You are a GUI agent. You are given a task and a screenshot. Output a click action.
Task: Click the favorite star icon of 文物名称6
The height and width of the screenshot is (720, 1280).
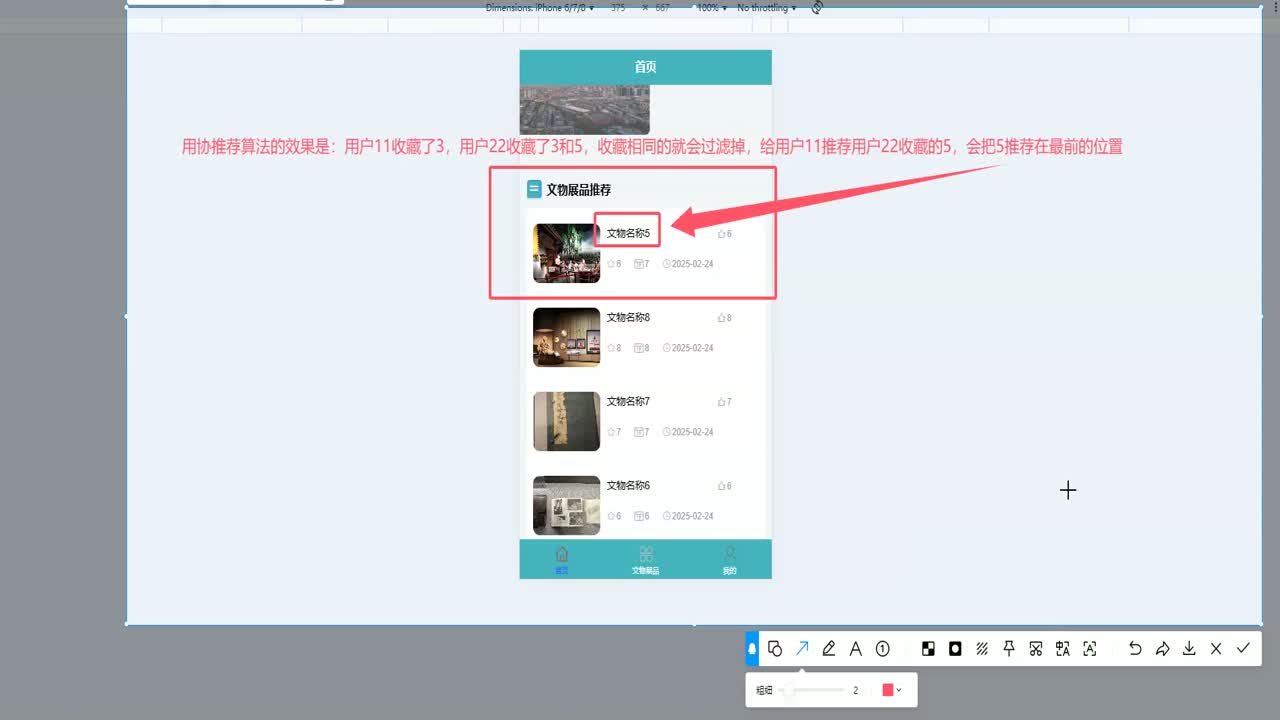click(x=611, y=516)
